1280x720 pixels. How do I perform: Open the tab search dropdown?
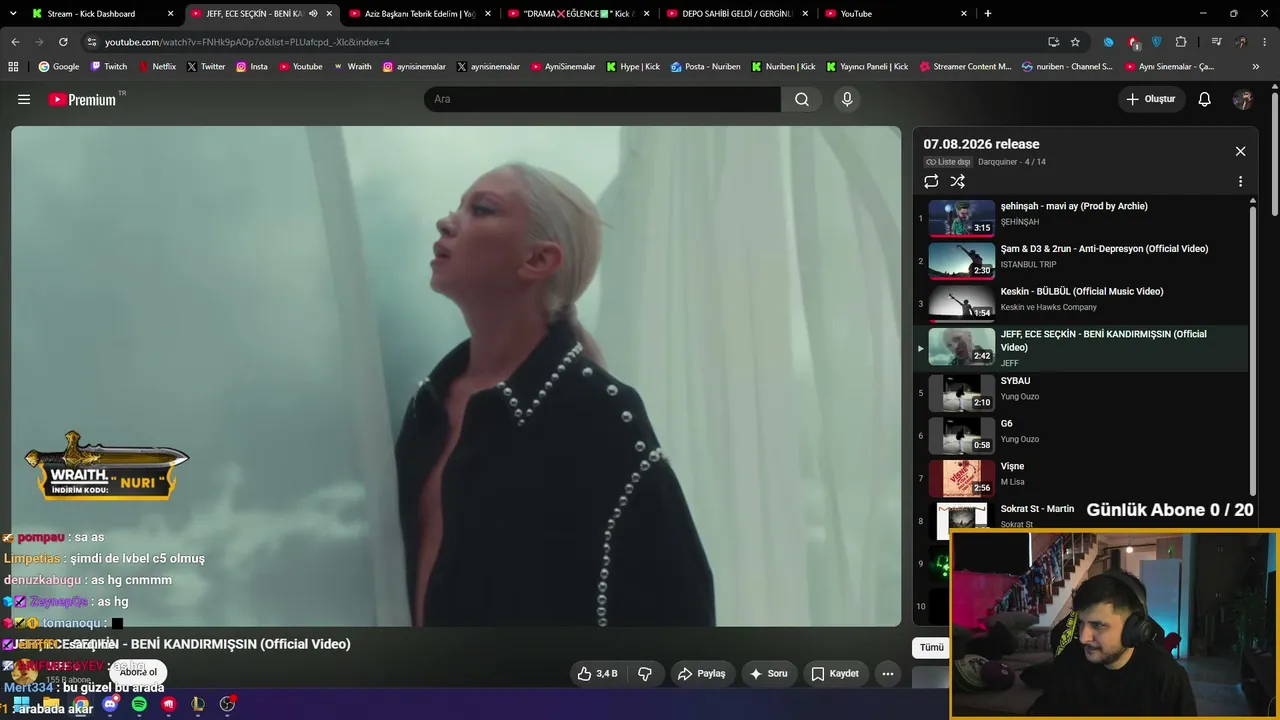pyautogui.click(x=14, y=14)
